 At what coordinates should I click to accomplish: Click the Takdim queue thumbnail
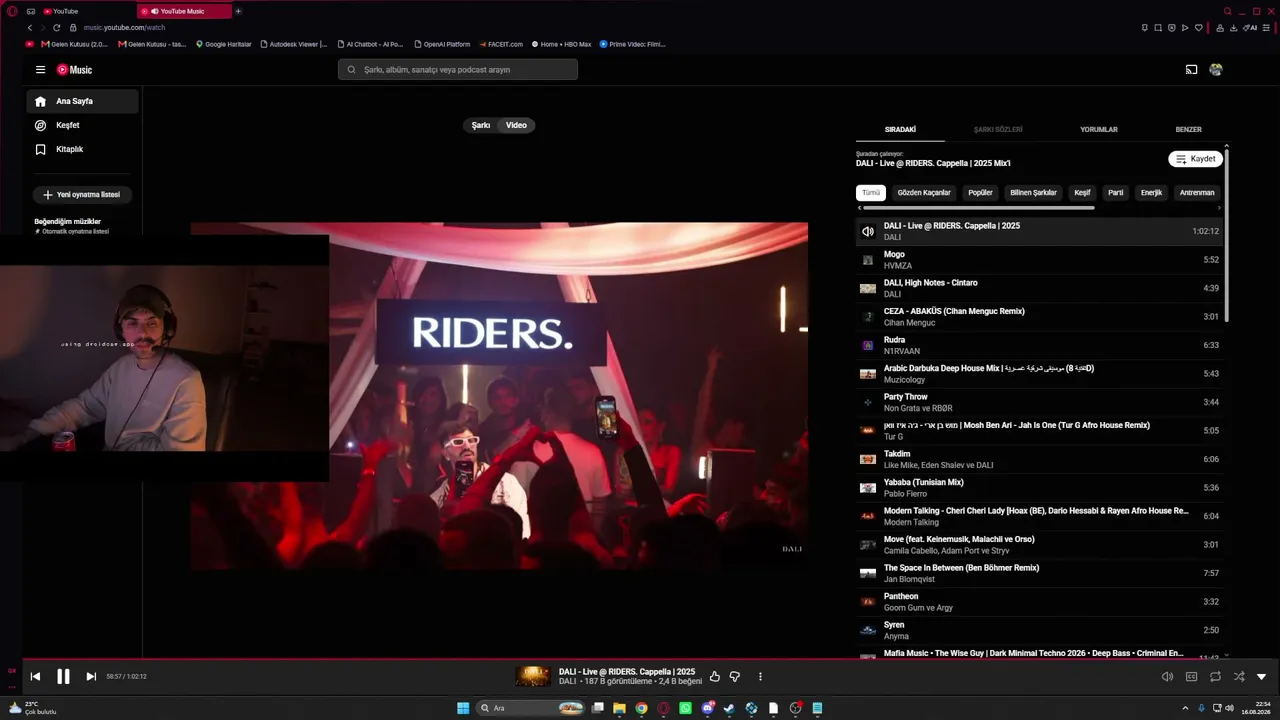click(868, 459)
